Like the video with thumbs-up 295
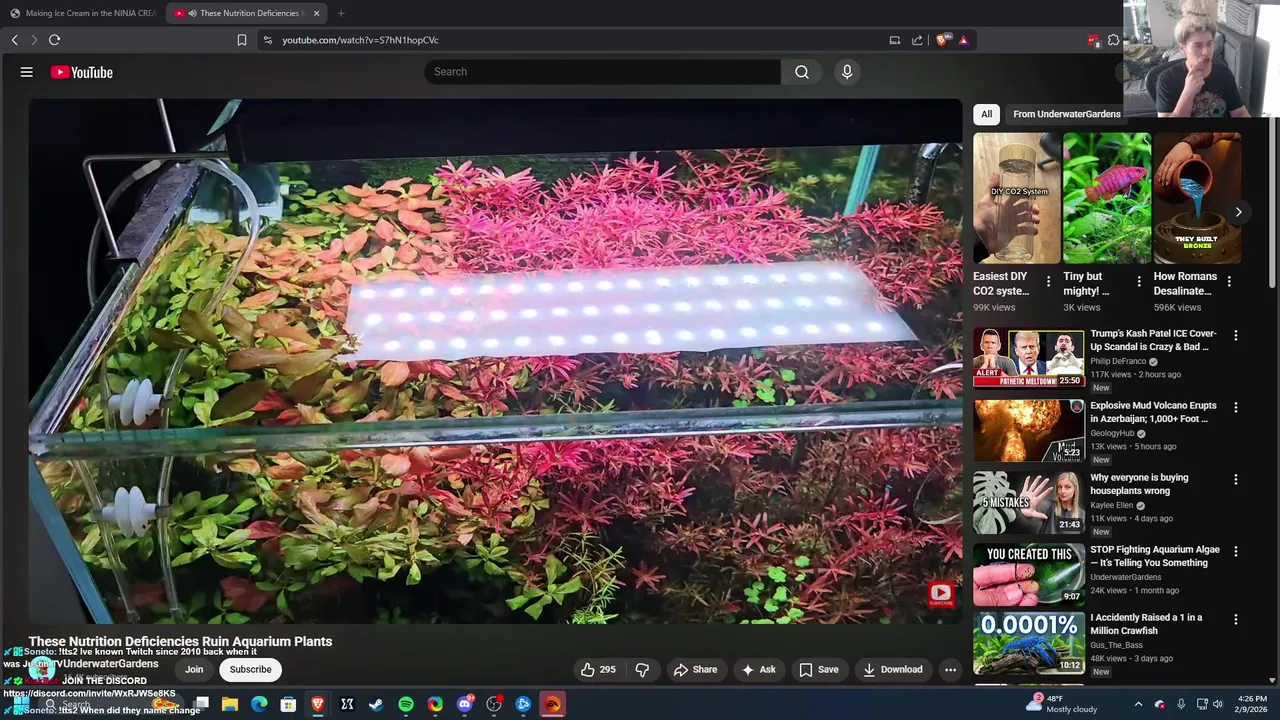The width and height of the screenshot is (1280, 720). 598,670
